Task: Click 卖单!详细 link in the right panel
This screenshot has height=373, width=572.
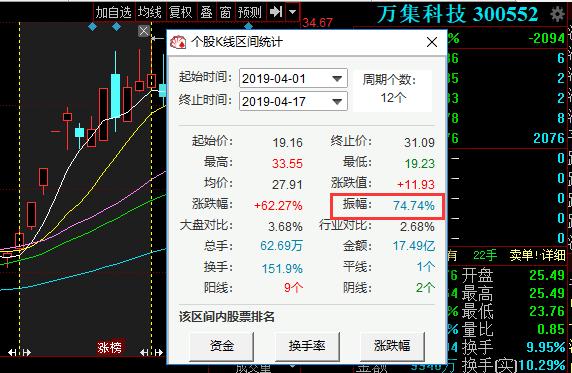Action: pyautogui.click(x=537, y=255)
